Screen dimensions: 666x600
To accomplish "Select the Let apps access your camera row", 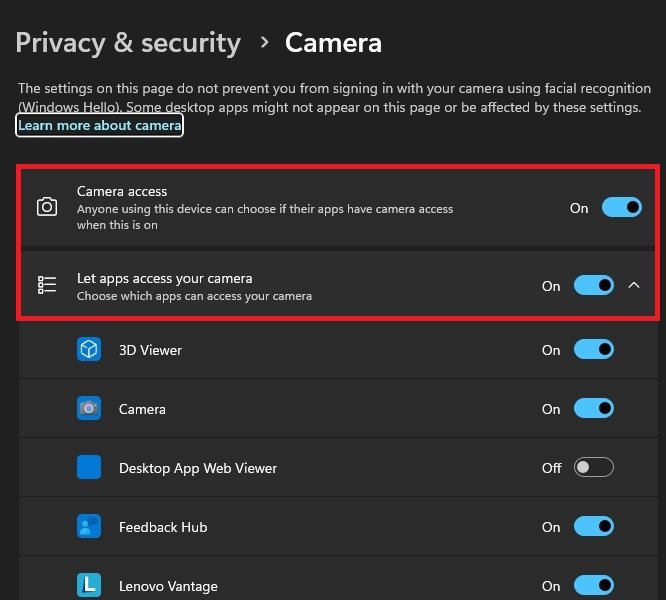I will tap(338, 285).
